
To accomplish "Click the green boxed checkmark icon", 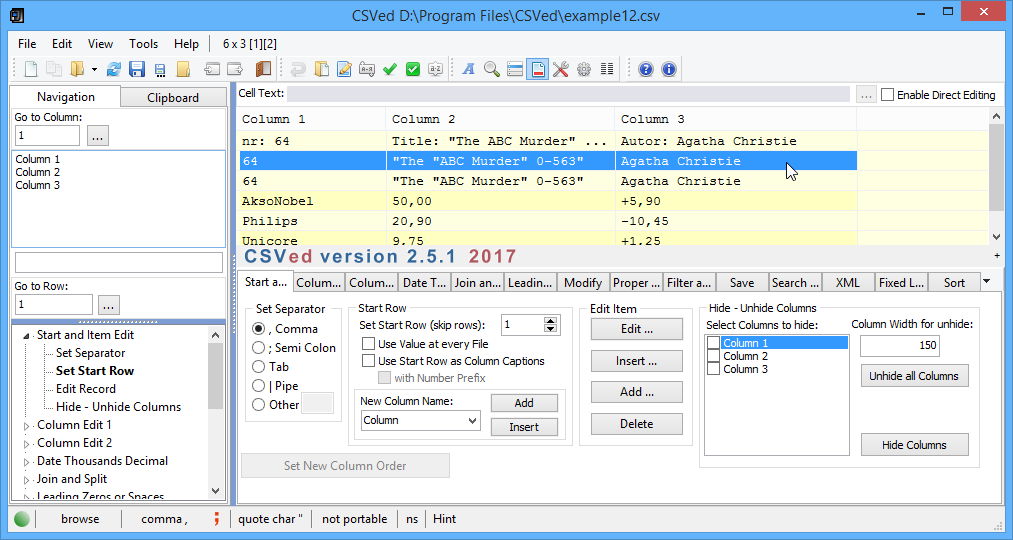I will [413, 69].
